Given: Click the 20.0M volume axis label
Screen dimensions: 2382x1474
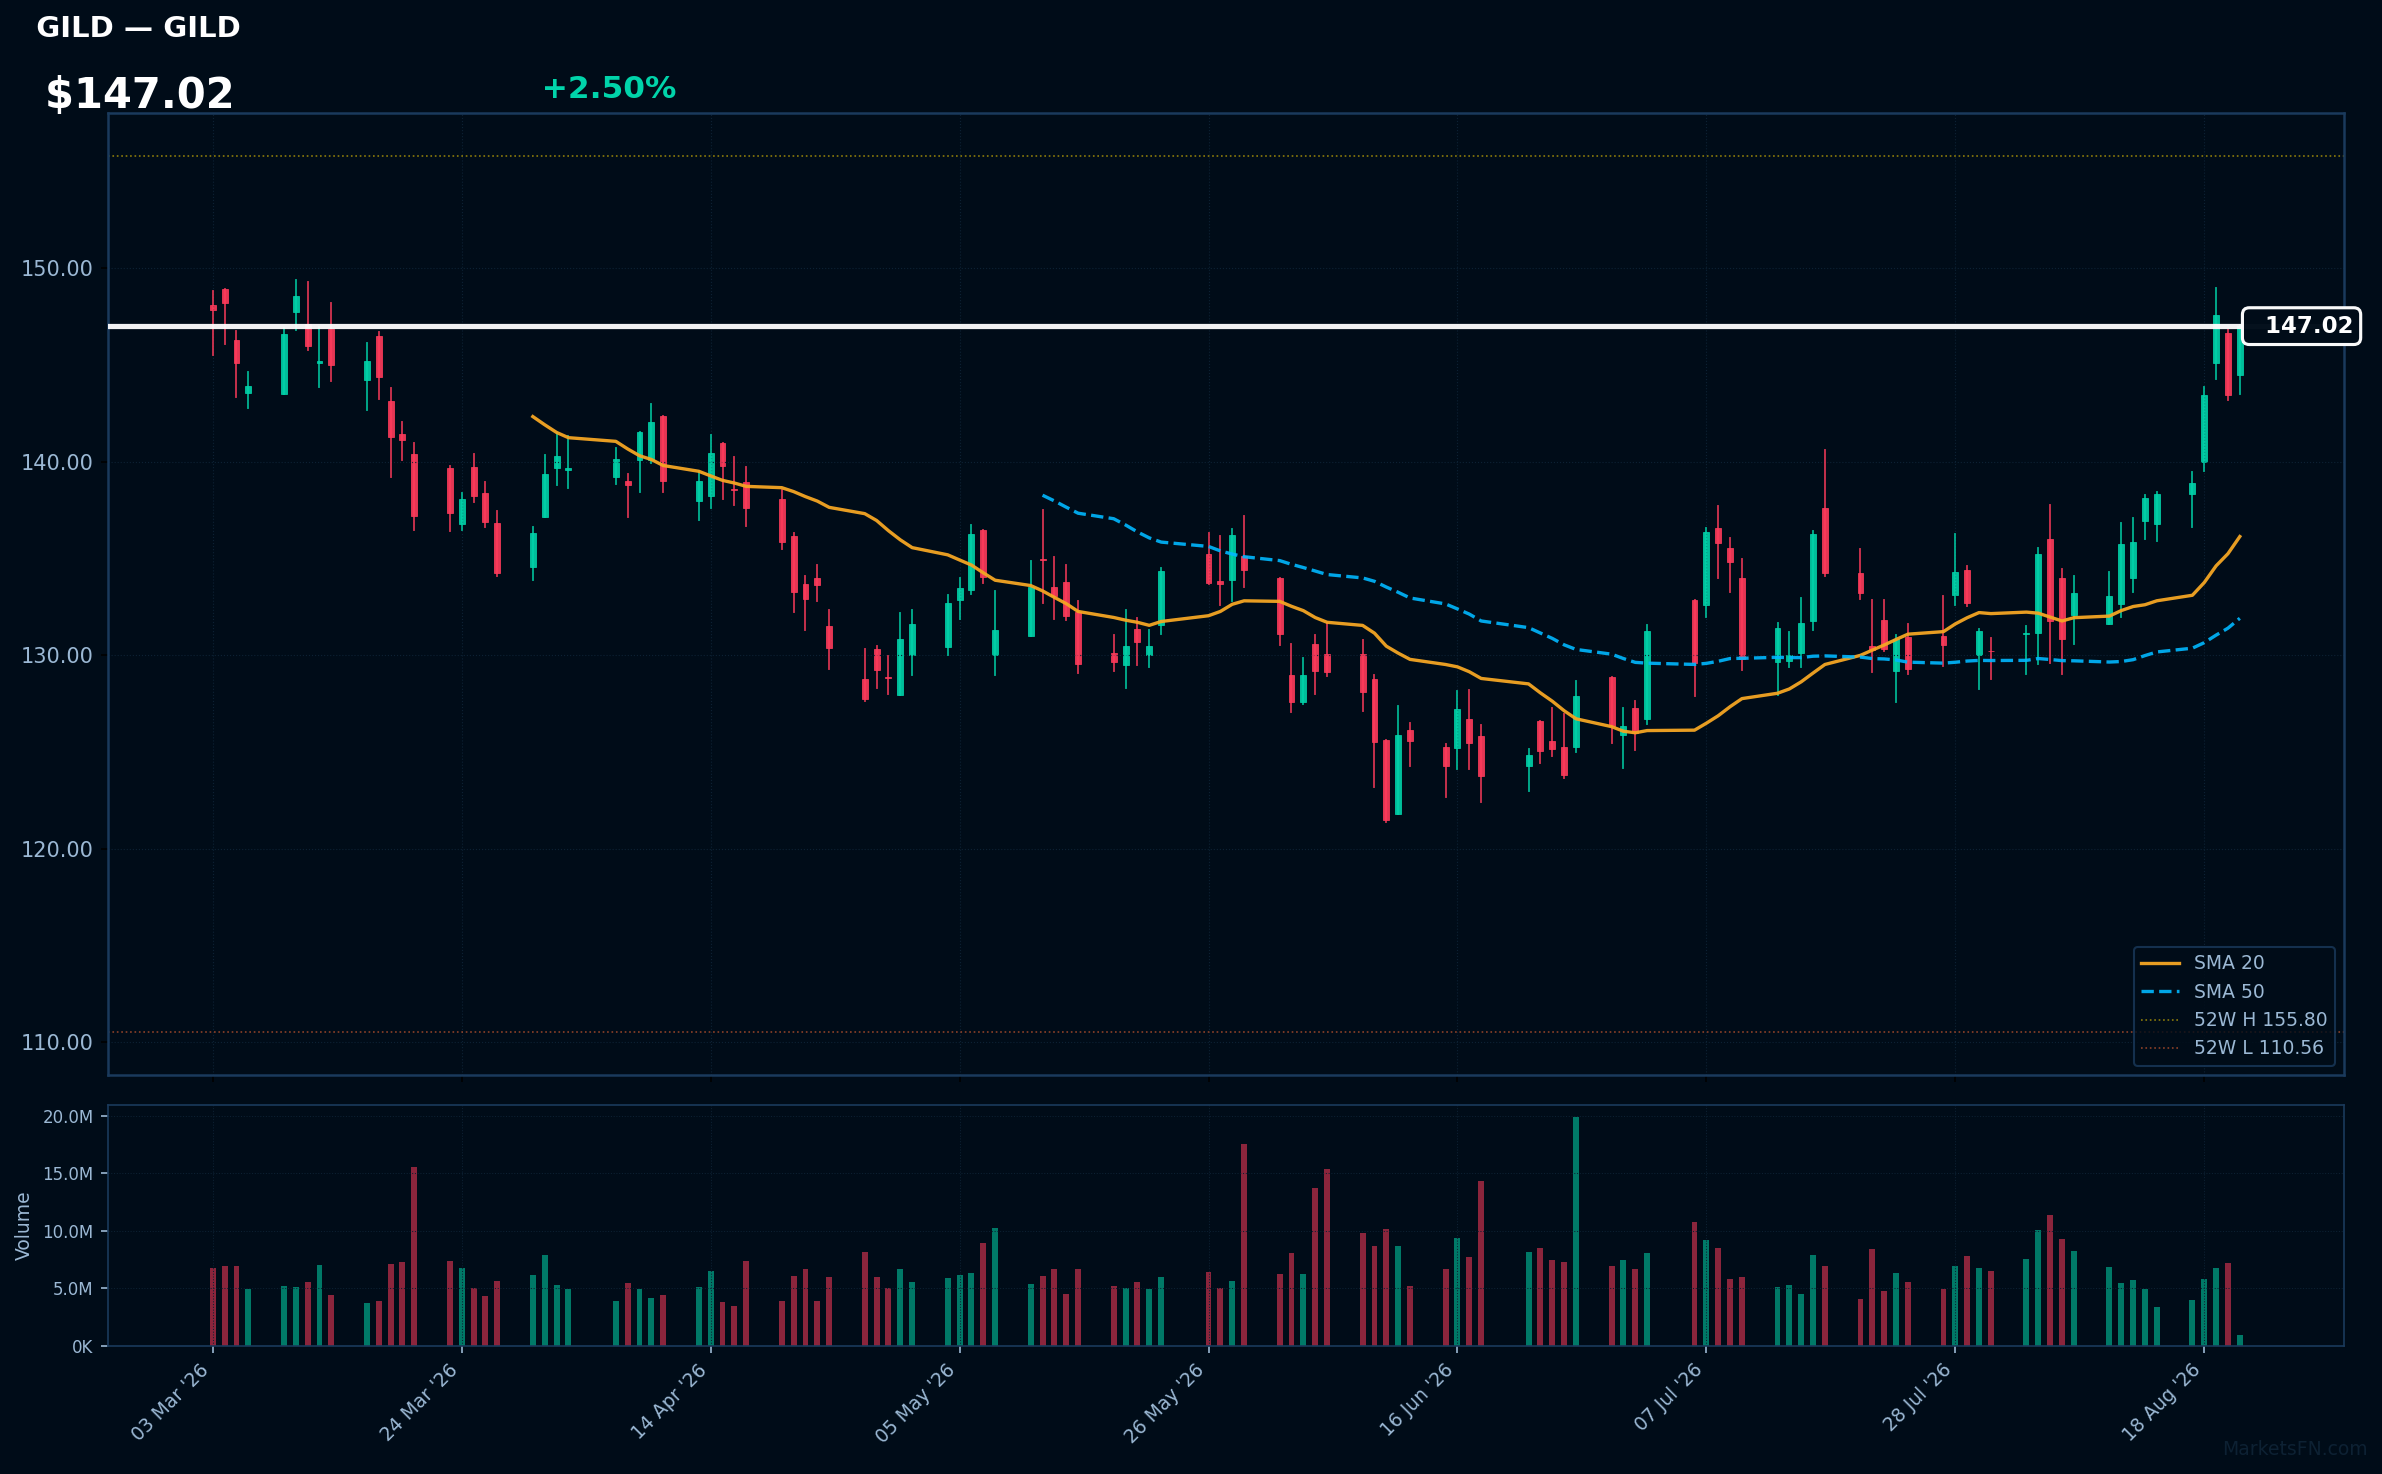Looking at the screenshot, I should pyautogui.click(x=68, y=1117).
